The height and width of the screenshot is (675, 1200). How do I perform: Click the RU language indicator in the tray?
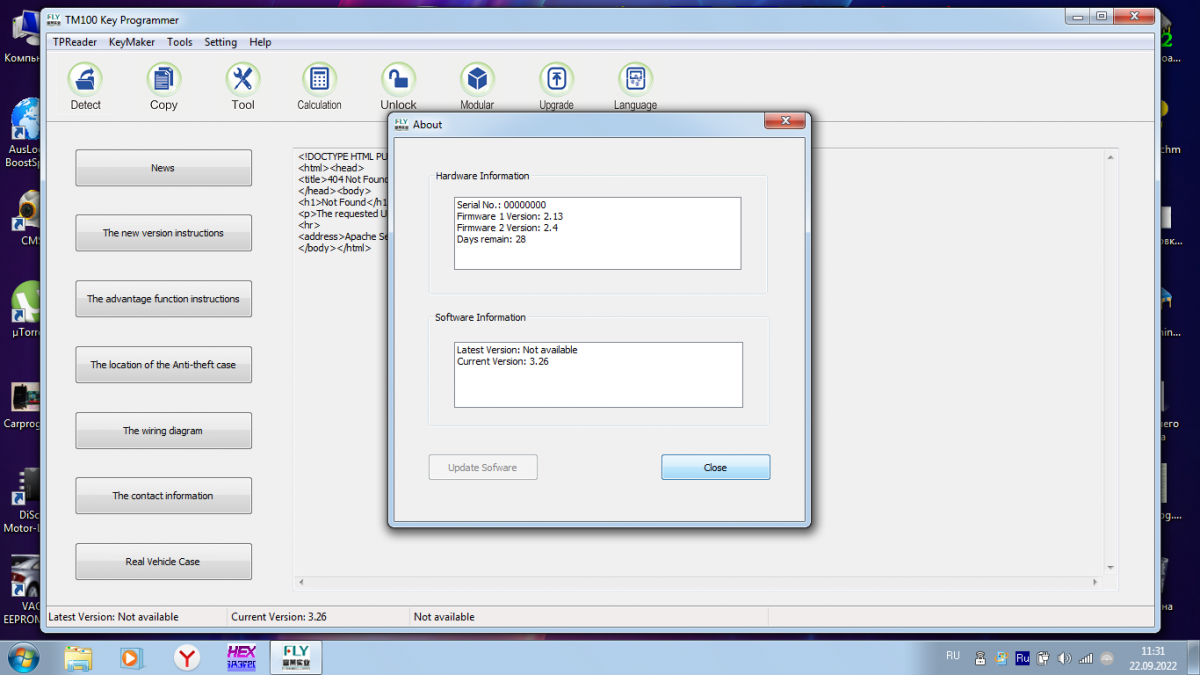click(952, 656)
